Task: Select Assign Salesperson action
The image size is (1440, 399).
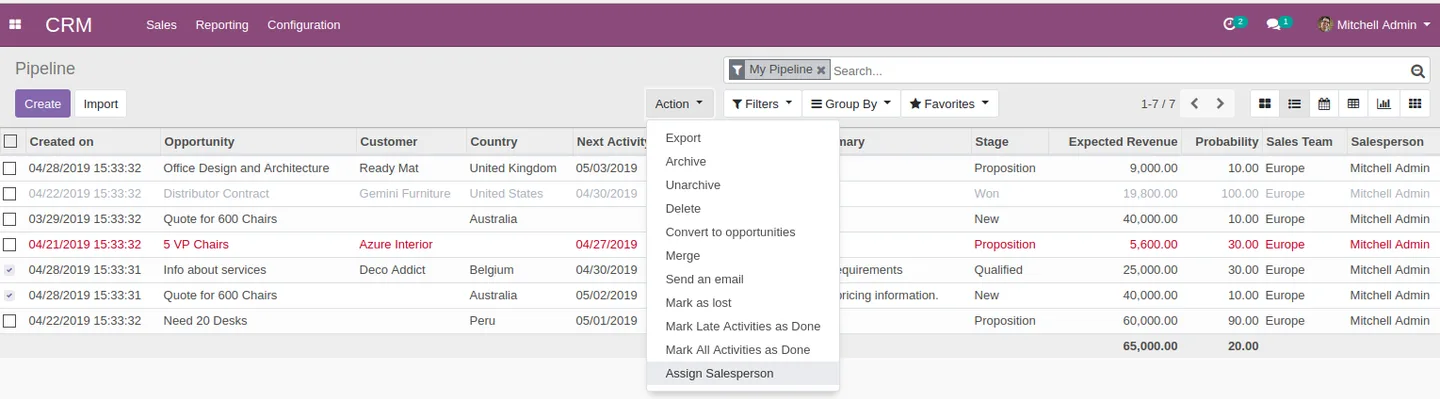Action: (743, 374)
